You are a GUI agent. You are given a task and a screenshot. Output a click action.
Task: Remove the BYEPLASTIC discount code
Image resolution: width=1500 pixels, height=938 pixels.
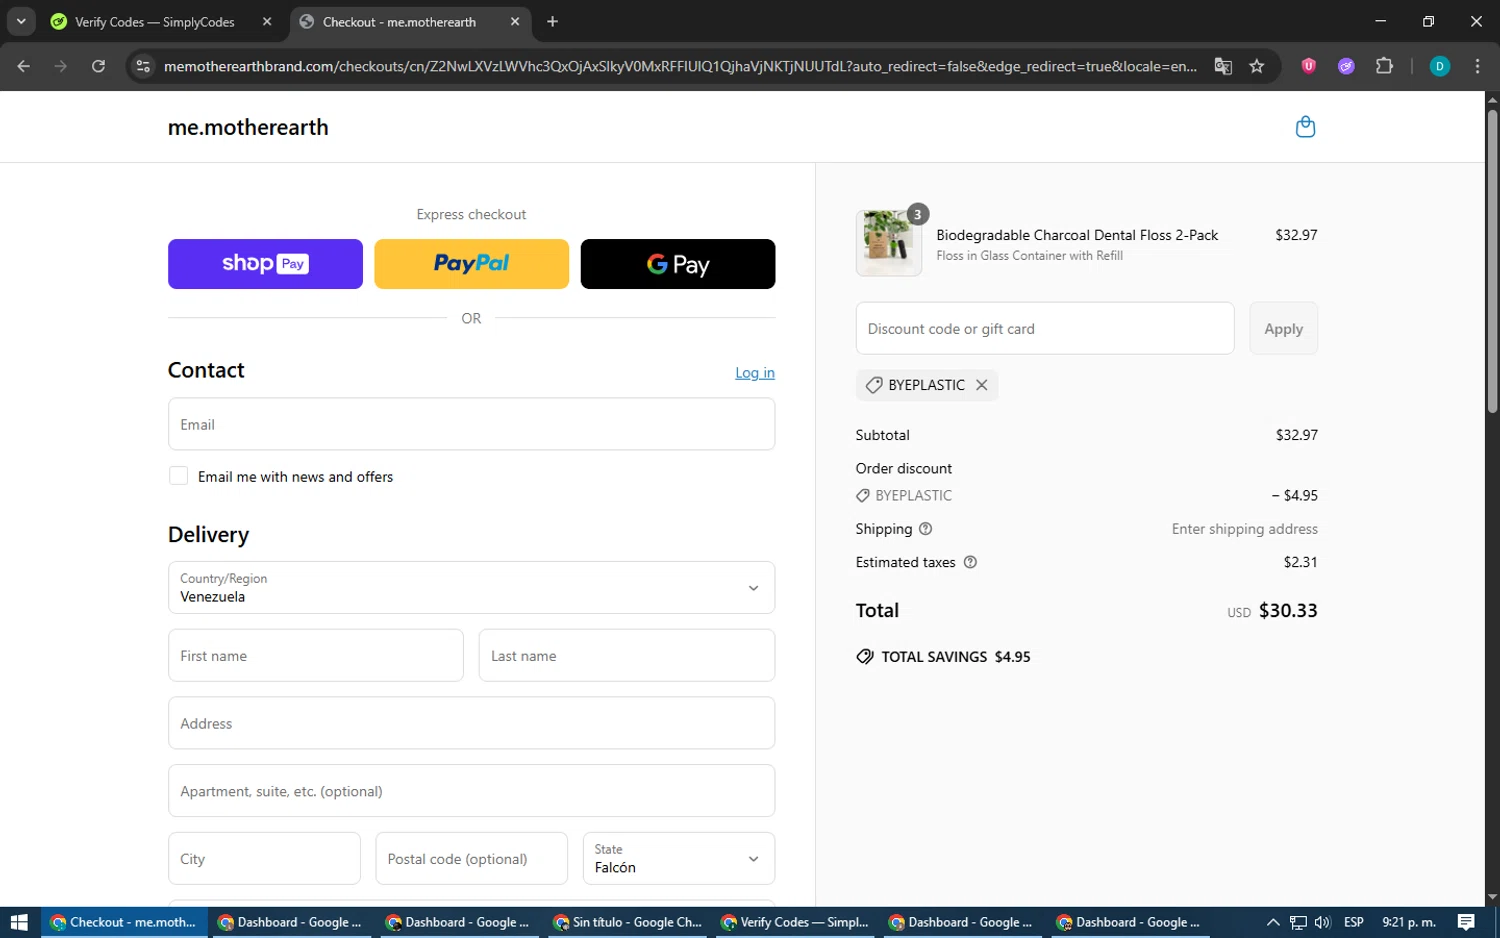(x=982, y=385)
